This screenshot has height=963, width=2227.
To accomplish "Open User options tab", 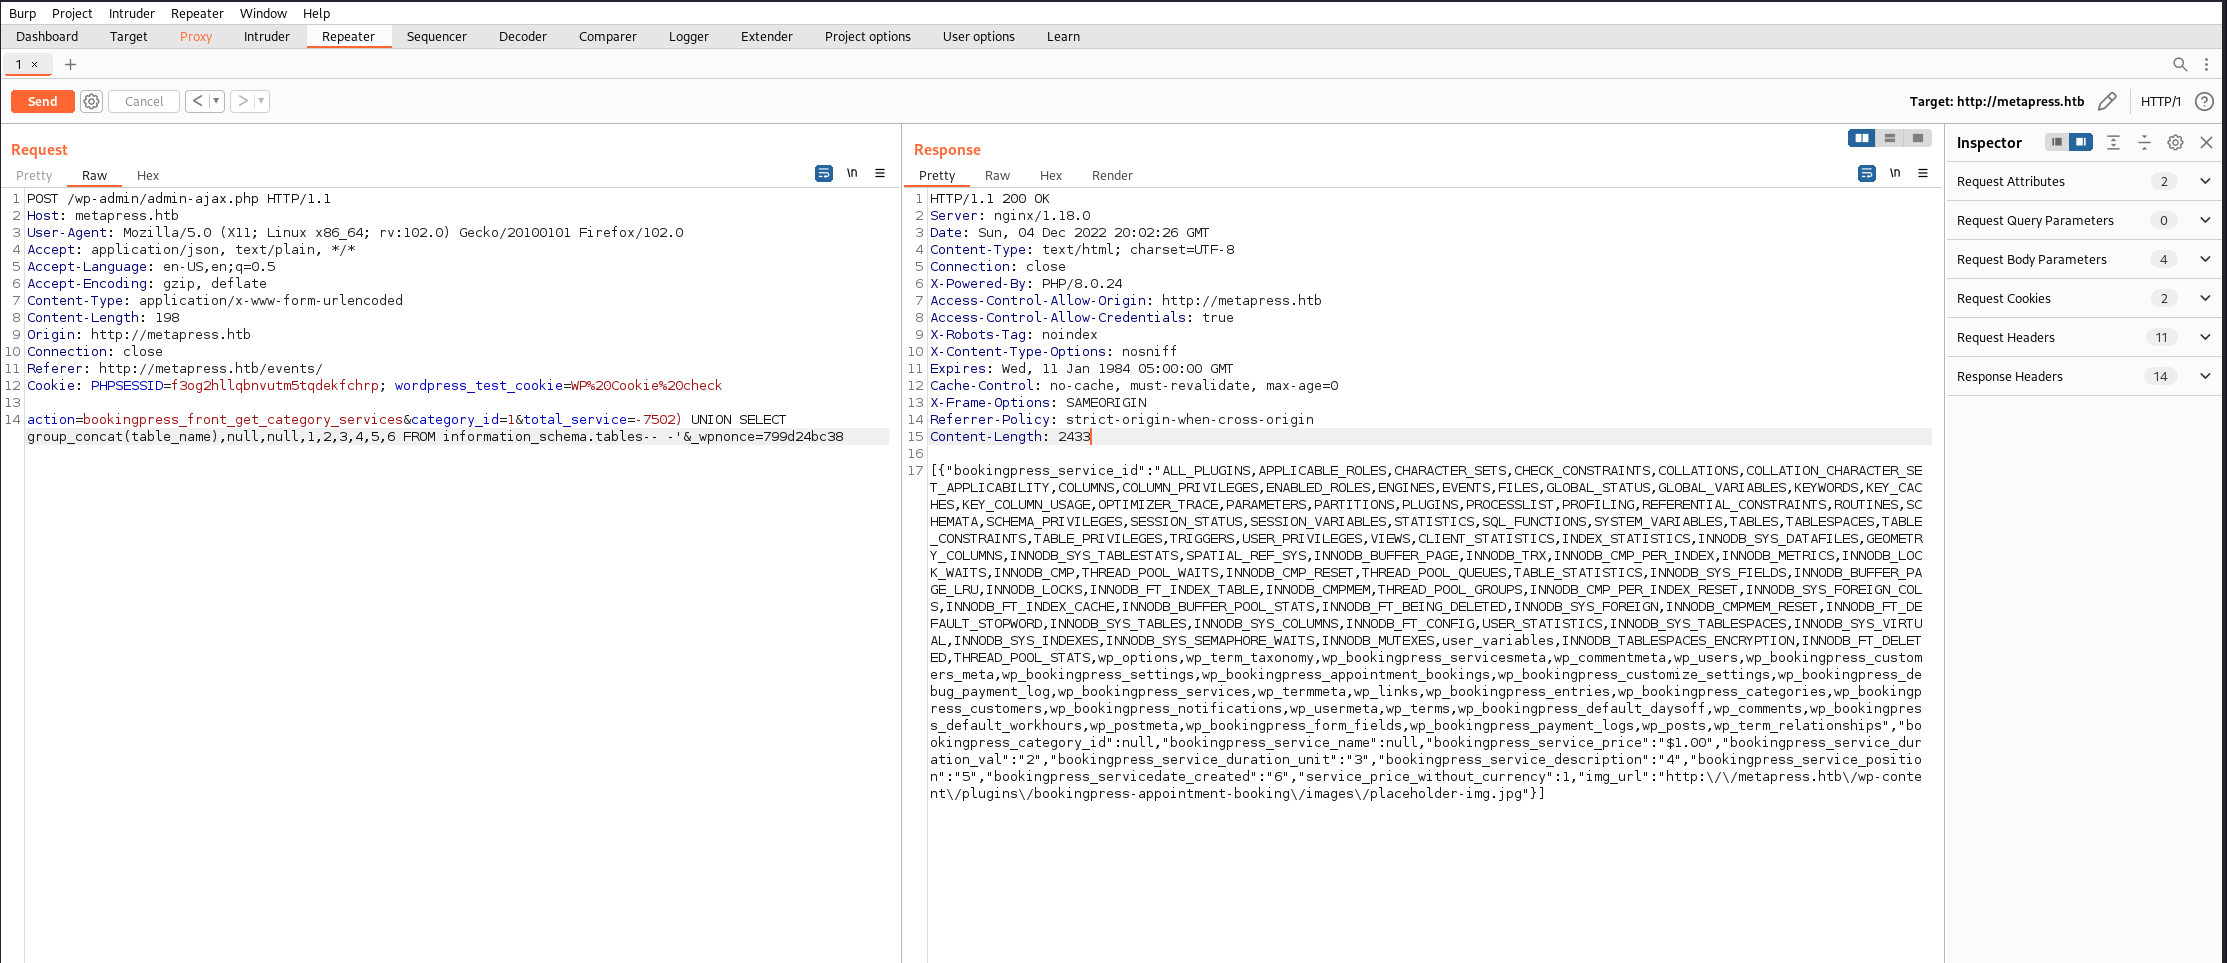I will [979, 36].
